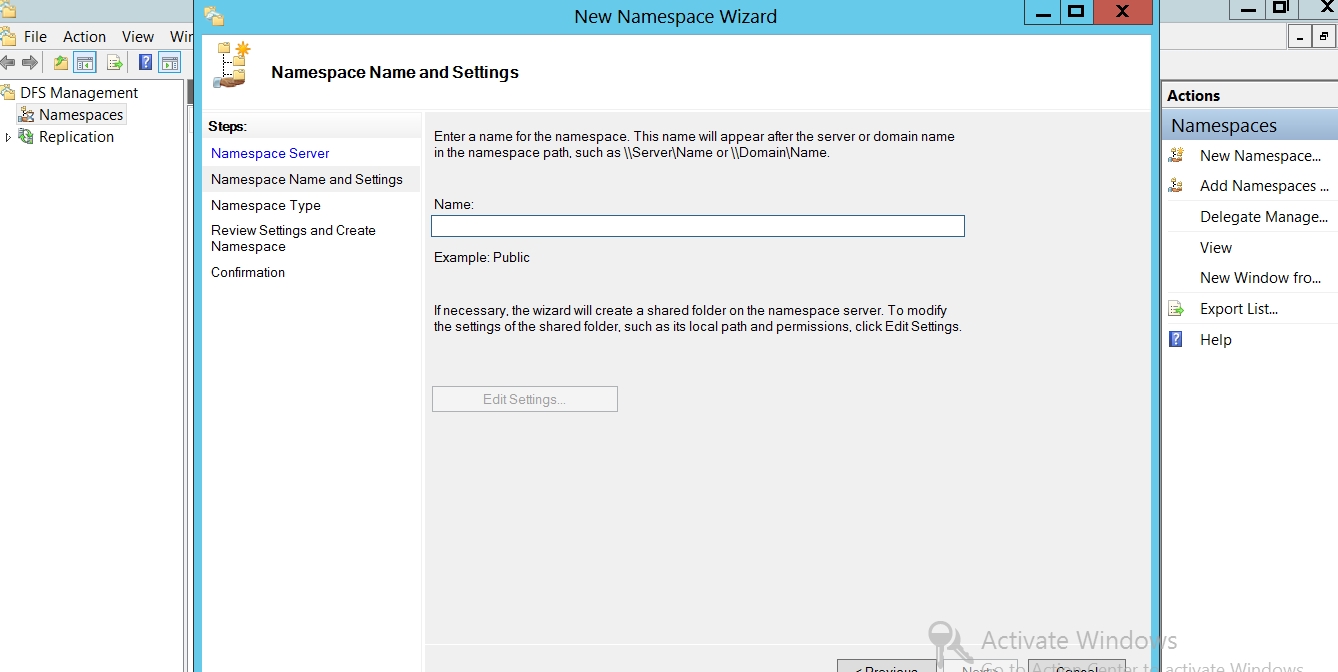Open the Action menu
This screenshot has height=672, width=1338.
[84, 36]
